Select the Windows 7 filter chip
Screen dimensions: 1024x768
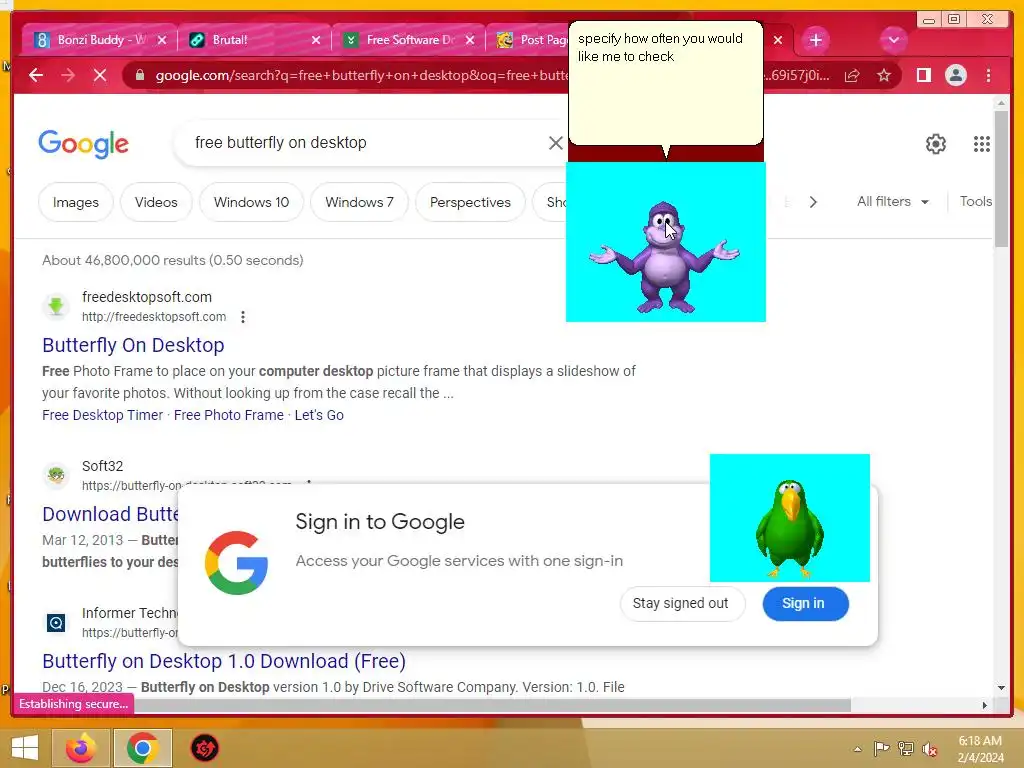pyautogui.click(x=359, y=202)
